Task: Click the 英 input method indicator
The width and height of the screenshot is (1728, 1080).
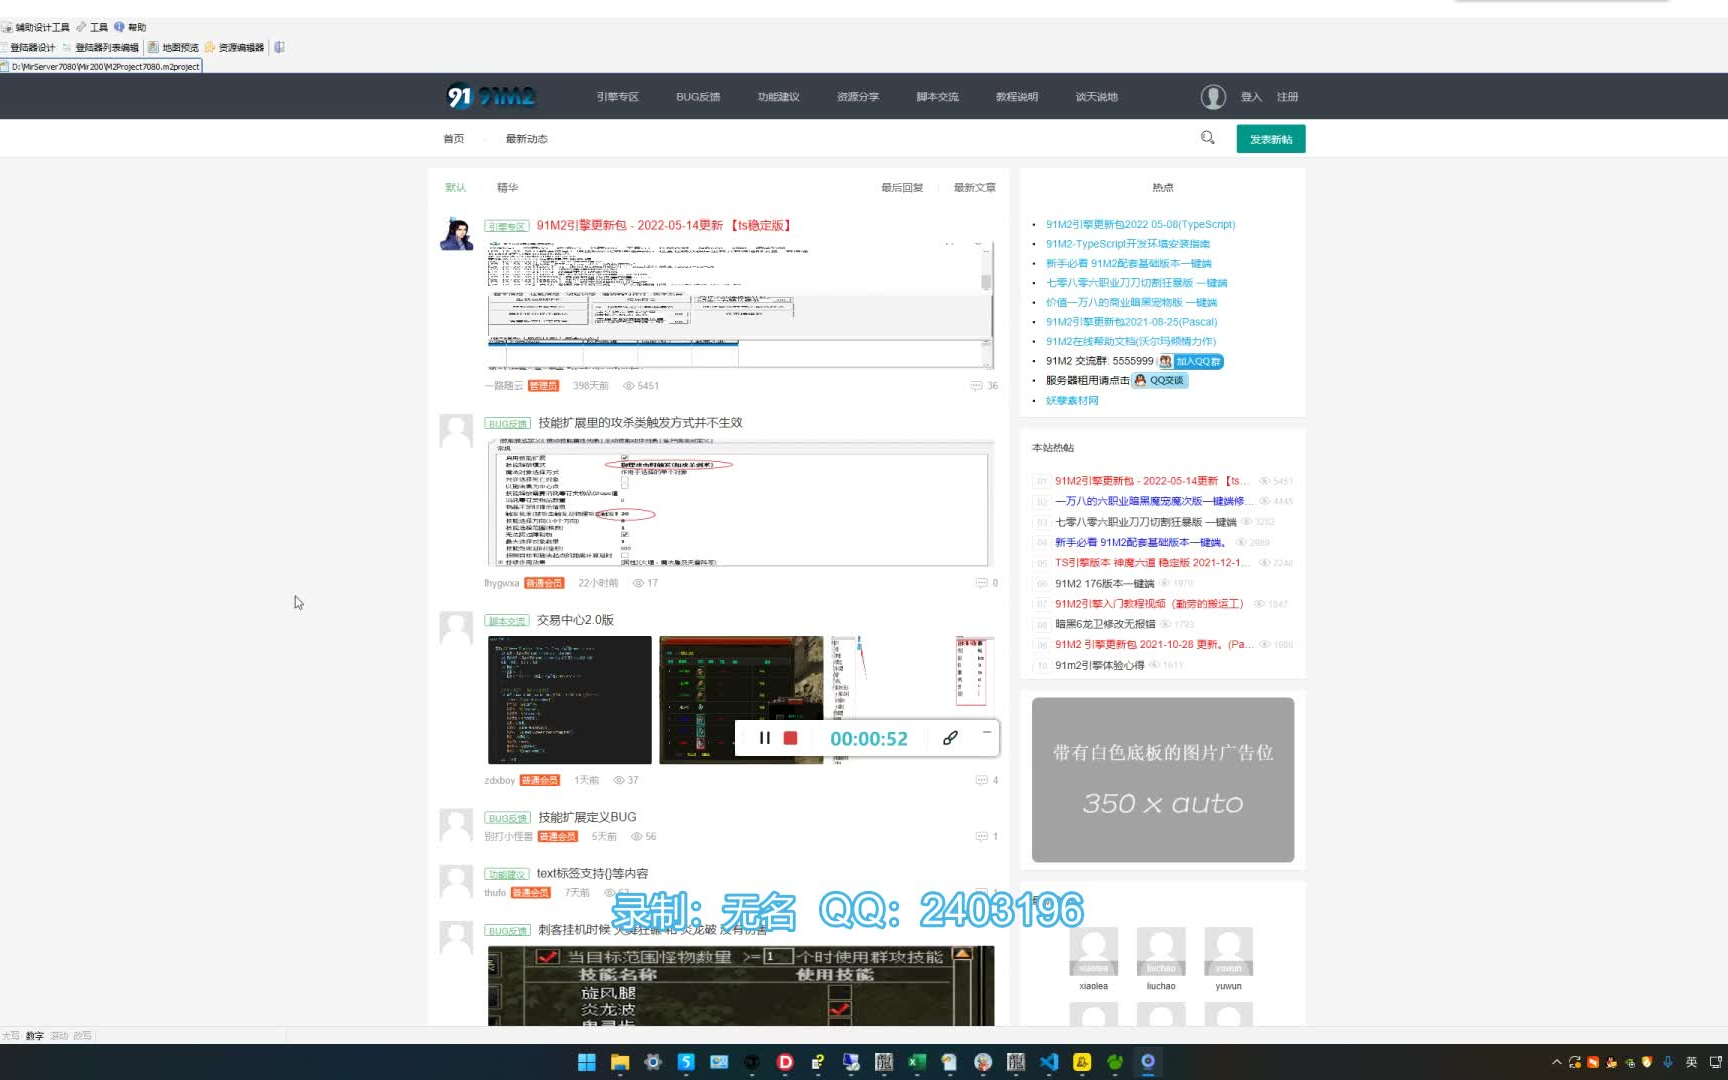Action: click(x=1691, y=1062)
